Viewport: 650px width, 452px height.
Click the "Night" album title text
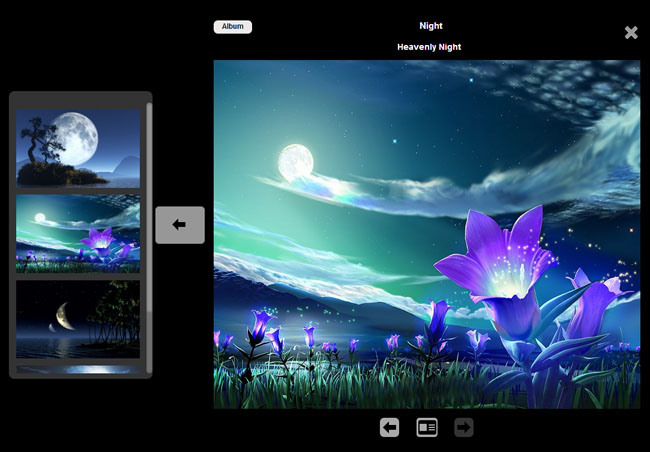pos(430,26)
